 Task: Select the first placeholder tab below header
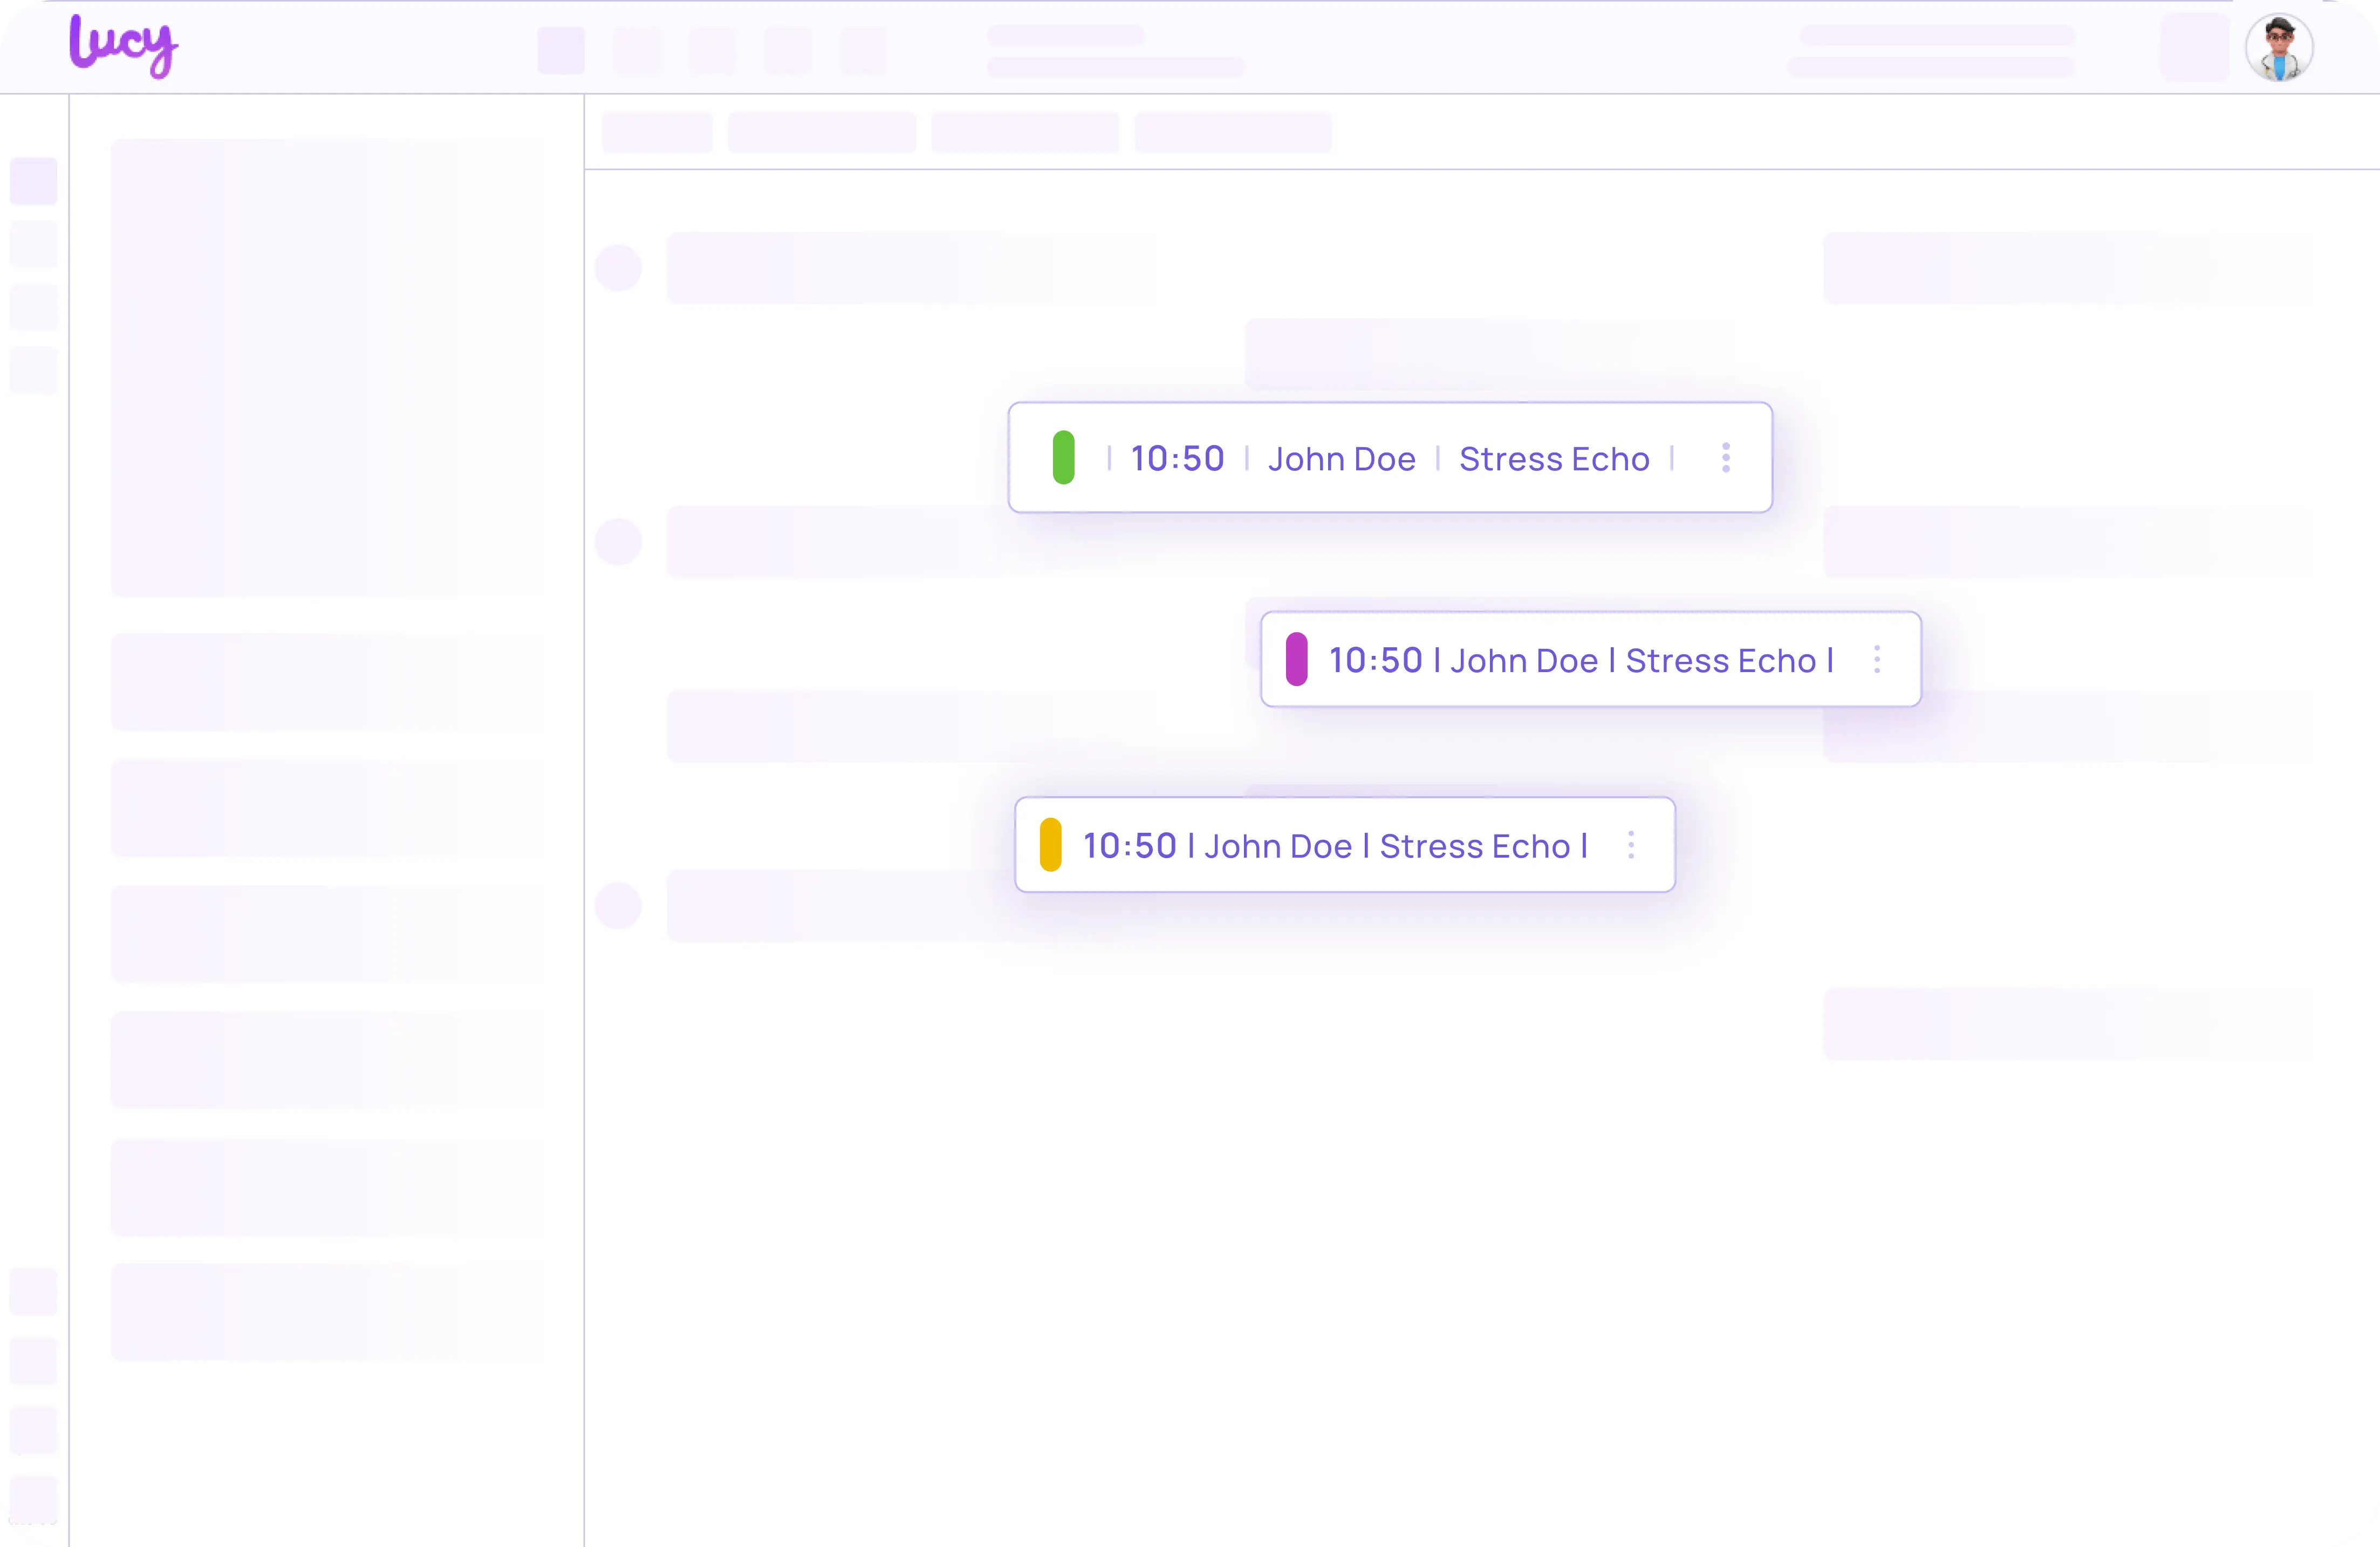[657, 132]
